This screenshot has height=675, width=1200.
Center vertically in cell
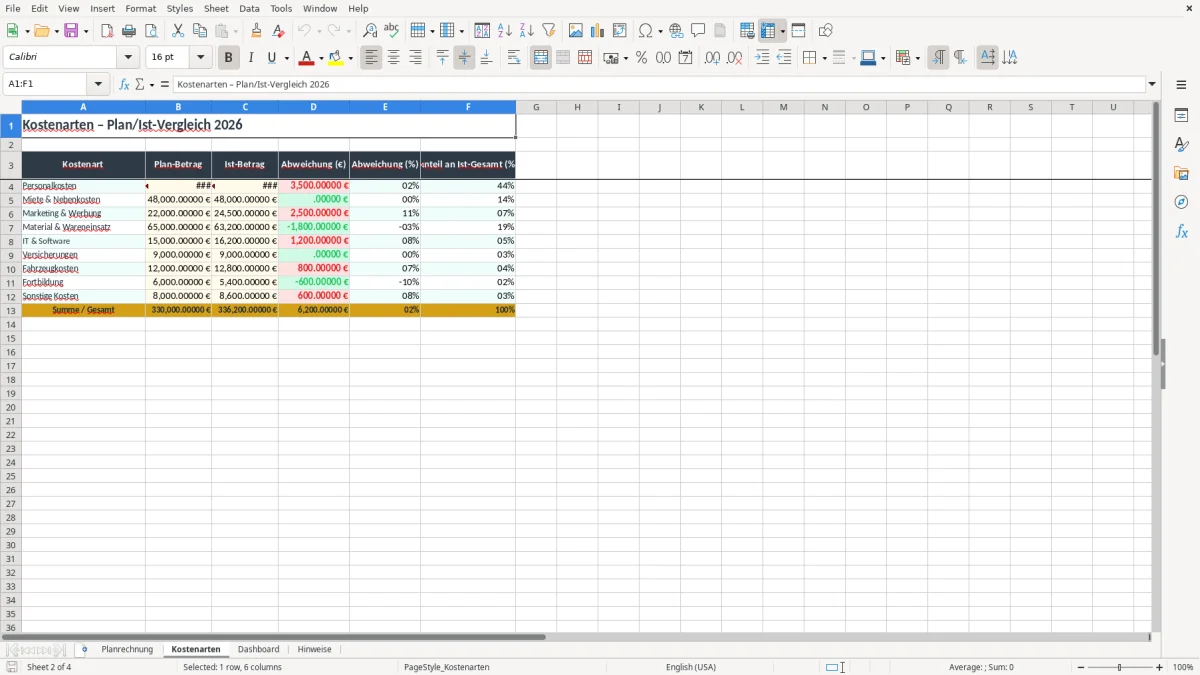(465, 58)
